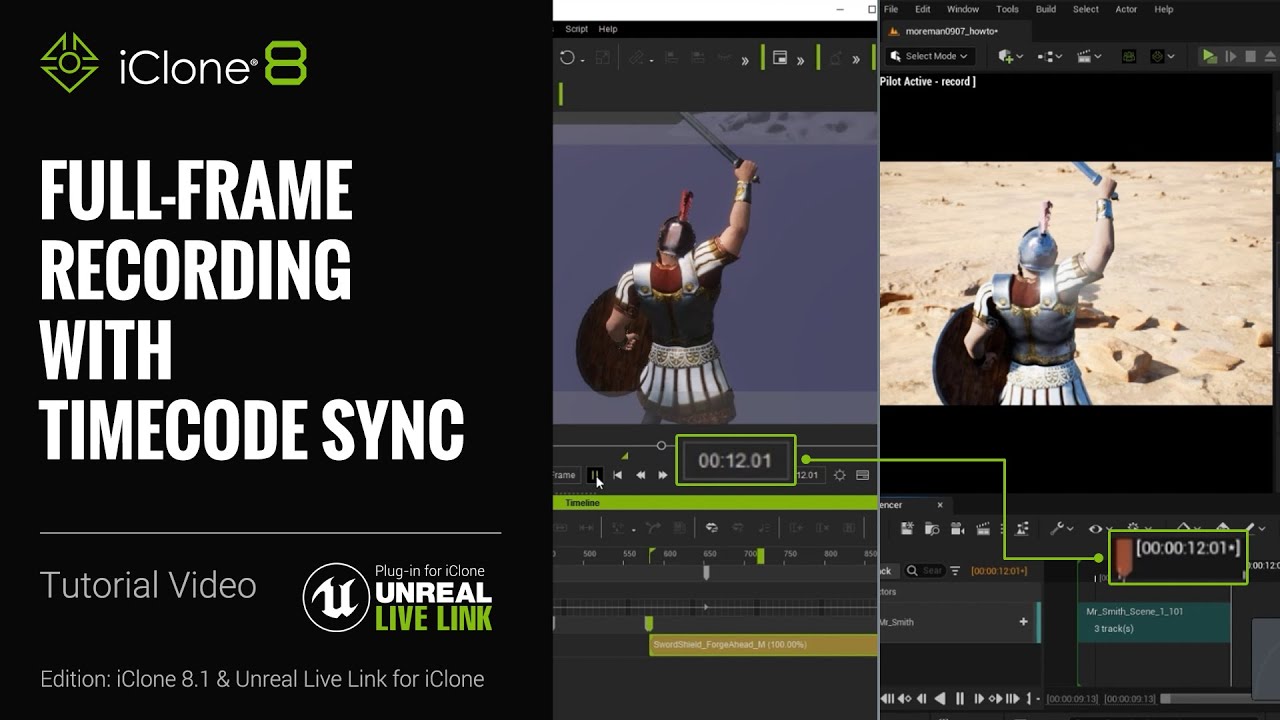Jump to Sequencer end
Viewport: 1280px width, 720px height.
[x=1012, y=699]
